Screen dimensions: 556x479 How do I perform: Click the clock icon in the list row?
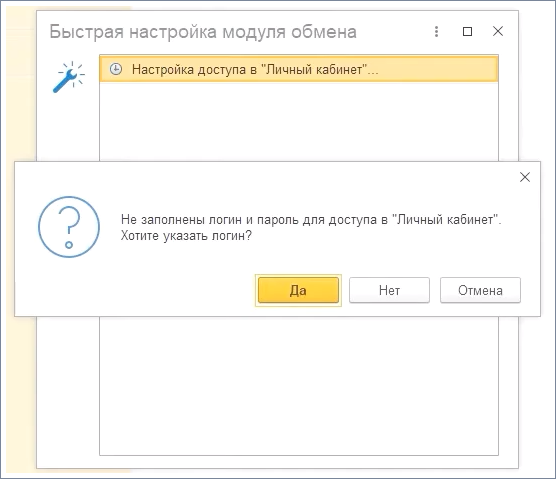(116, 69)
